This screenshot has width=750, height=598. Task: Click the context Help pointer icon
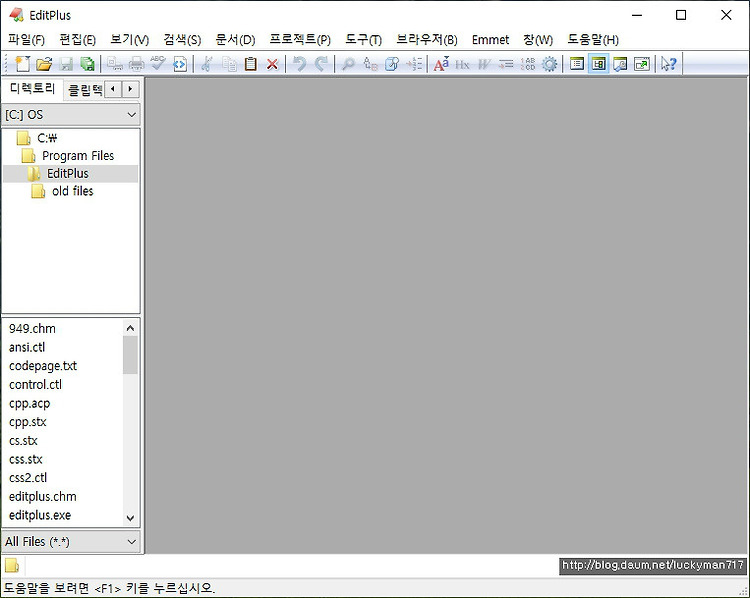point(669,64)
